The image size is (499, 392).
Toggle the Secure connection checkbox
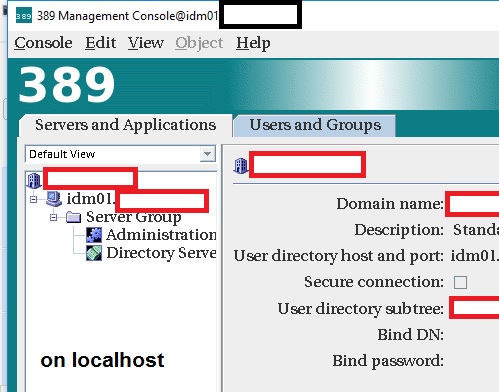click(460, 282)
